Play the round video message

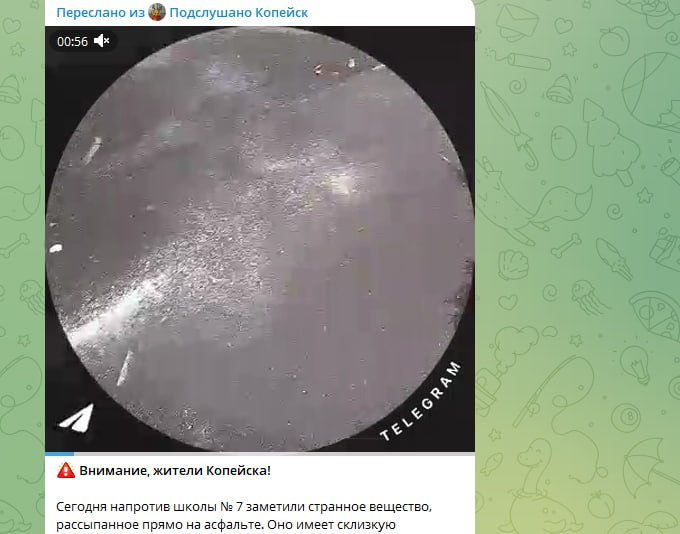(x=260, y=239)
